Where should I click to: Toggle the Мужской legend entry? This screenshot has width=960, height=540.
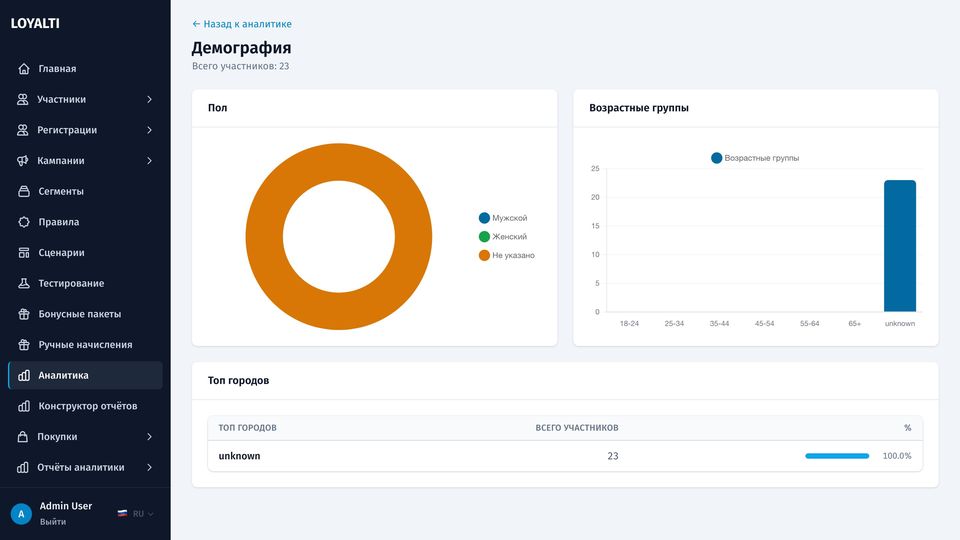503,218
